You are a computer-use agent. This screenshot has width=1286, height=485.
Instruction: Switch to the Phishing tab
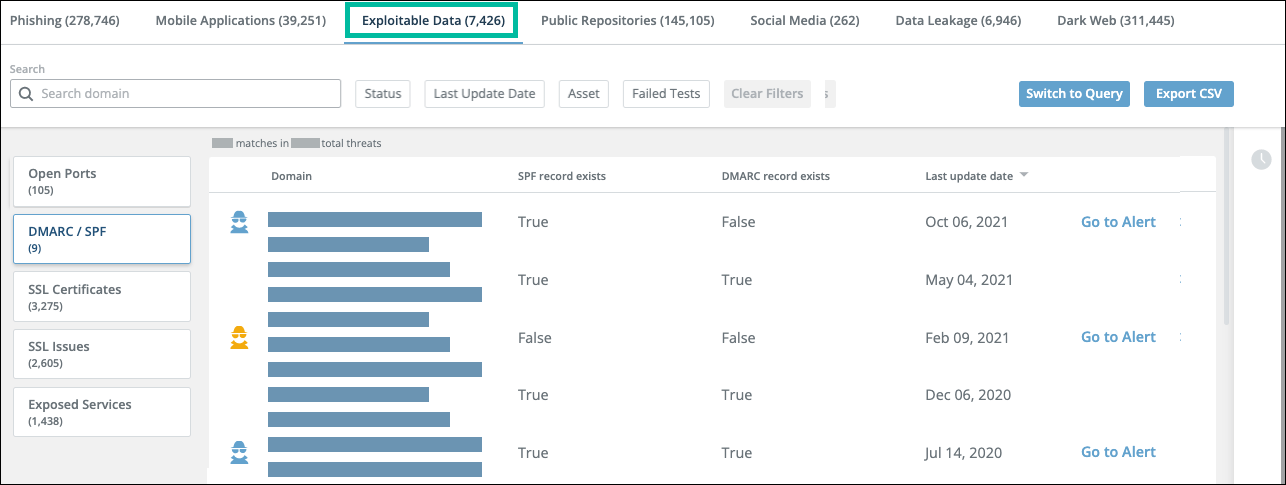pos(65,21)
